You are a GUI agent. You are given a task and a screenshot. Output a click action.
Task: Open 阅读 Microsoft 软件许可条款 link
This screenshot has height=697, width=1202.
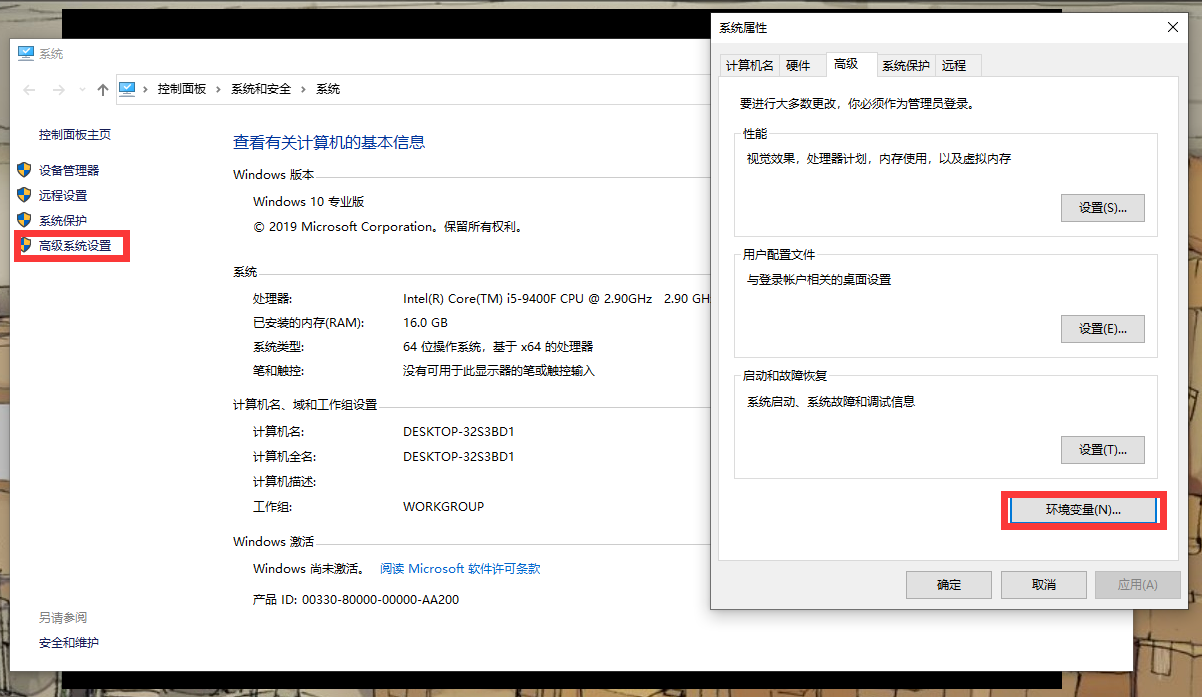460,568
